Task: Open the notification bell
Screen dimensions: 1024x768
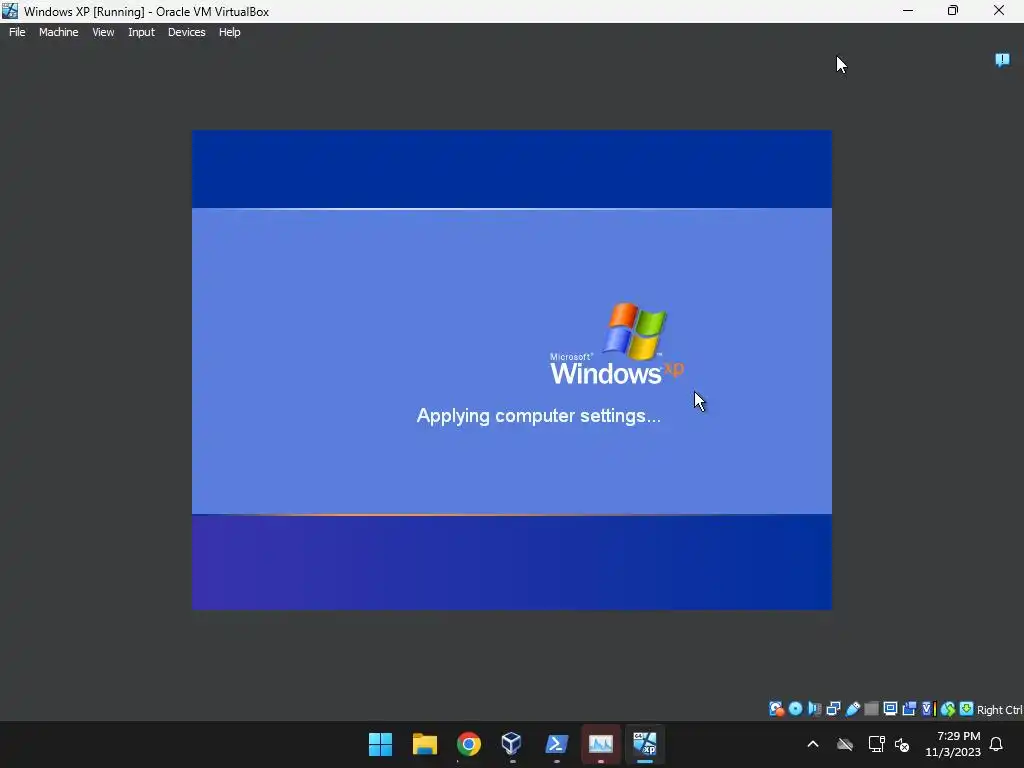Action: click(997, 744)
